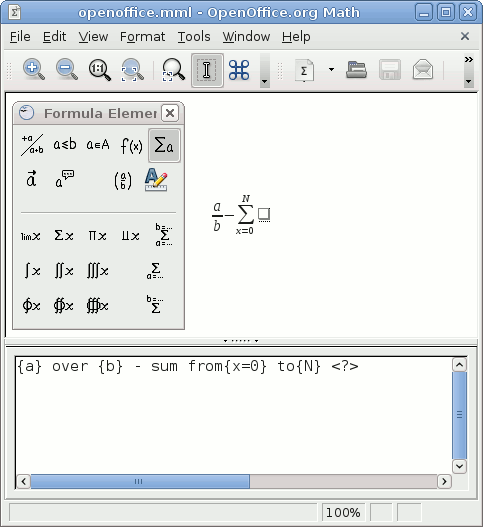Image resolution: width=483 pixels, height=527 pixels.
Task: Open the Window menu
Action: pos(246,36)
